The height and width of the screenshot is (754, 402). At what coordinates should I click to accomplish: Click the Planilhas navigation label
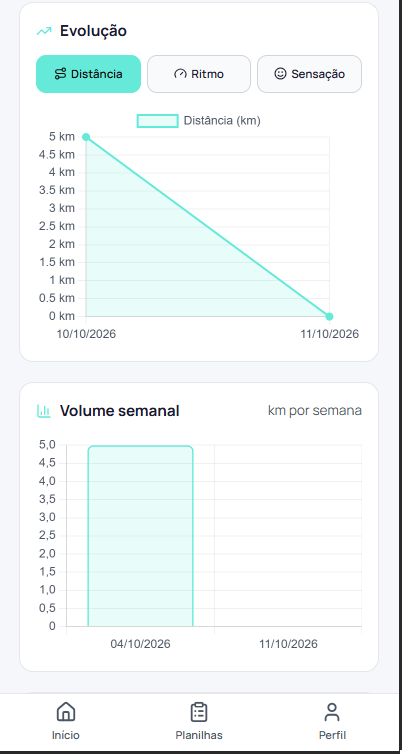point(199,735)
